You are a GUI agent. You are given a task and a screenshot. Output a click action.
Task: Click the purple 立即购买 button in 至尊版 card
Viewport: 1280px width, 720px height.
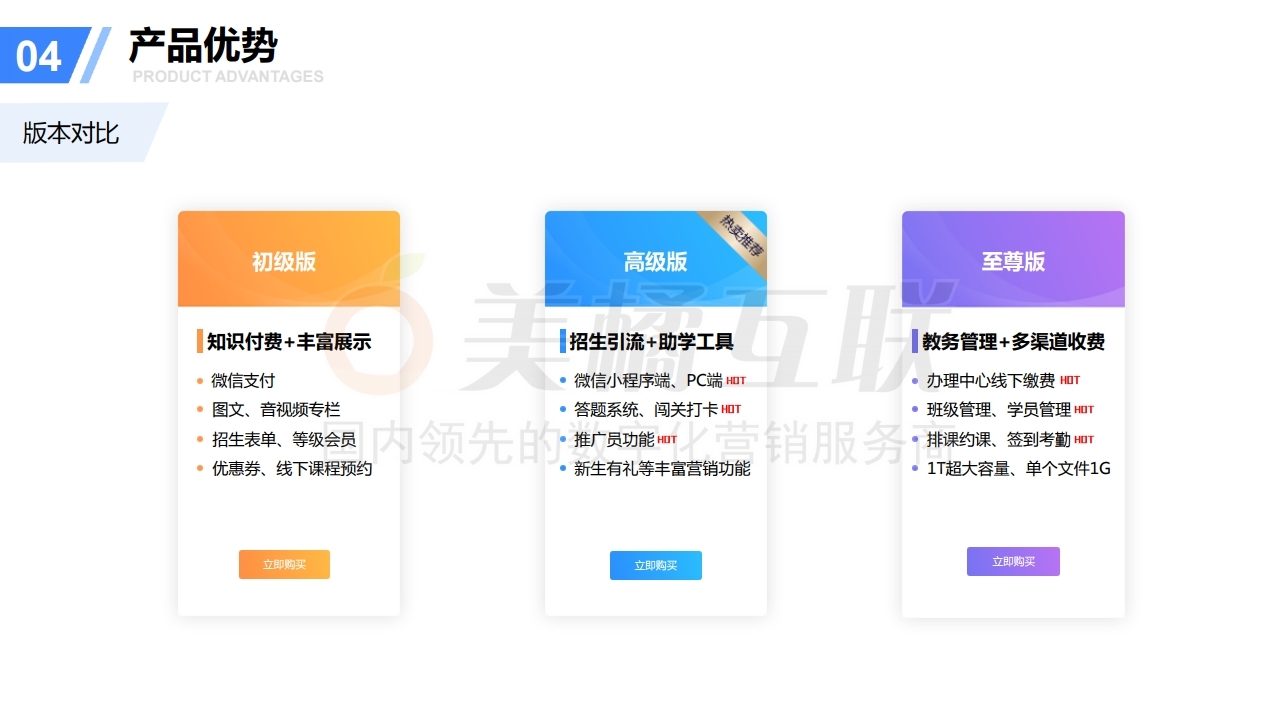click(x=1013, y=561)
